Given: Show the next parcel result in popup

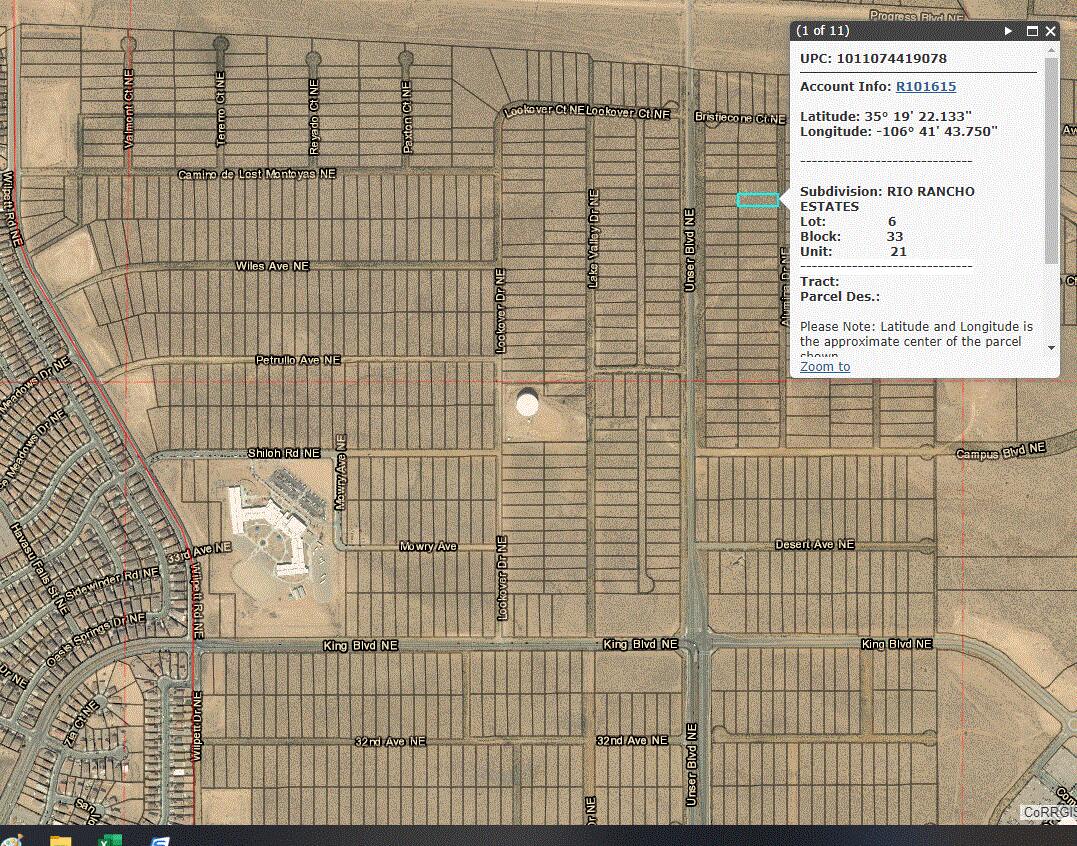Looking at the screenshot, I should (x=1008, y=31).
